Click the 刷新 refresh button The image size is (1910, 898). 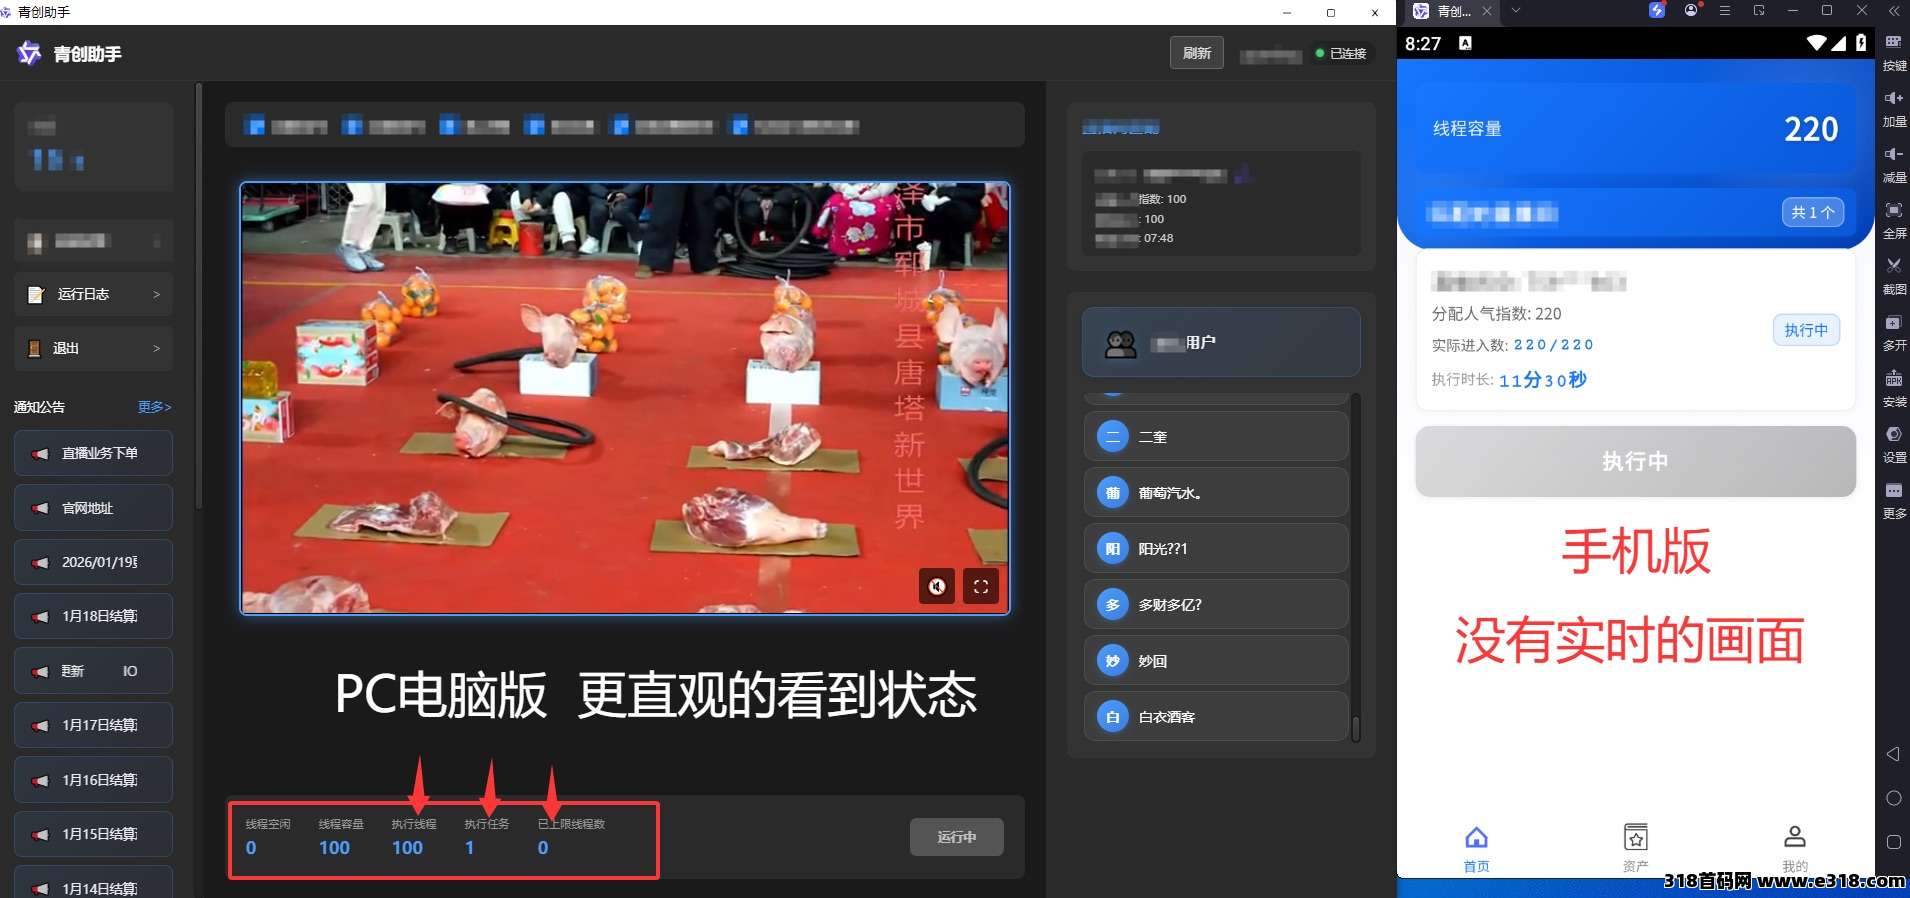click(1196, 53)
